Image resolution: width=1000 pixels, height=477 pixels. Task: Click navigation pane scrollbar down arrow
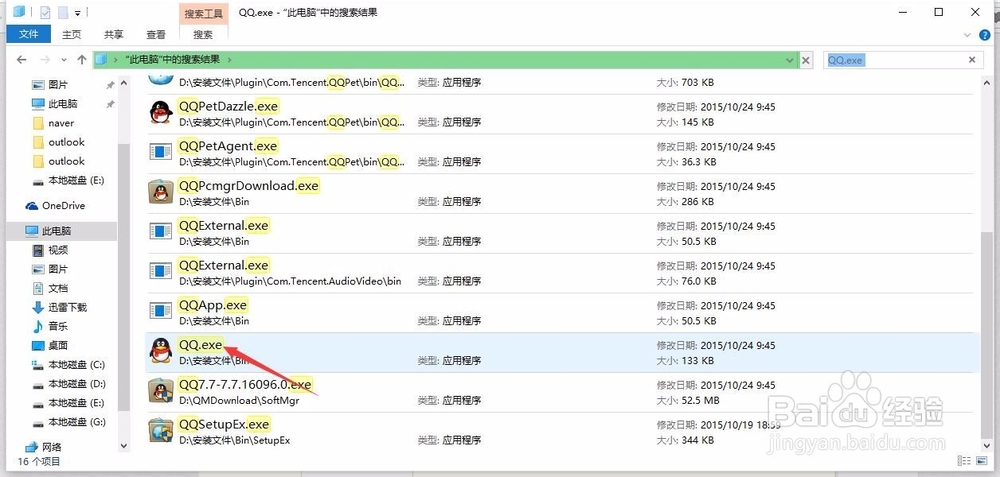(123, 446)
